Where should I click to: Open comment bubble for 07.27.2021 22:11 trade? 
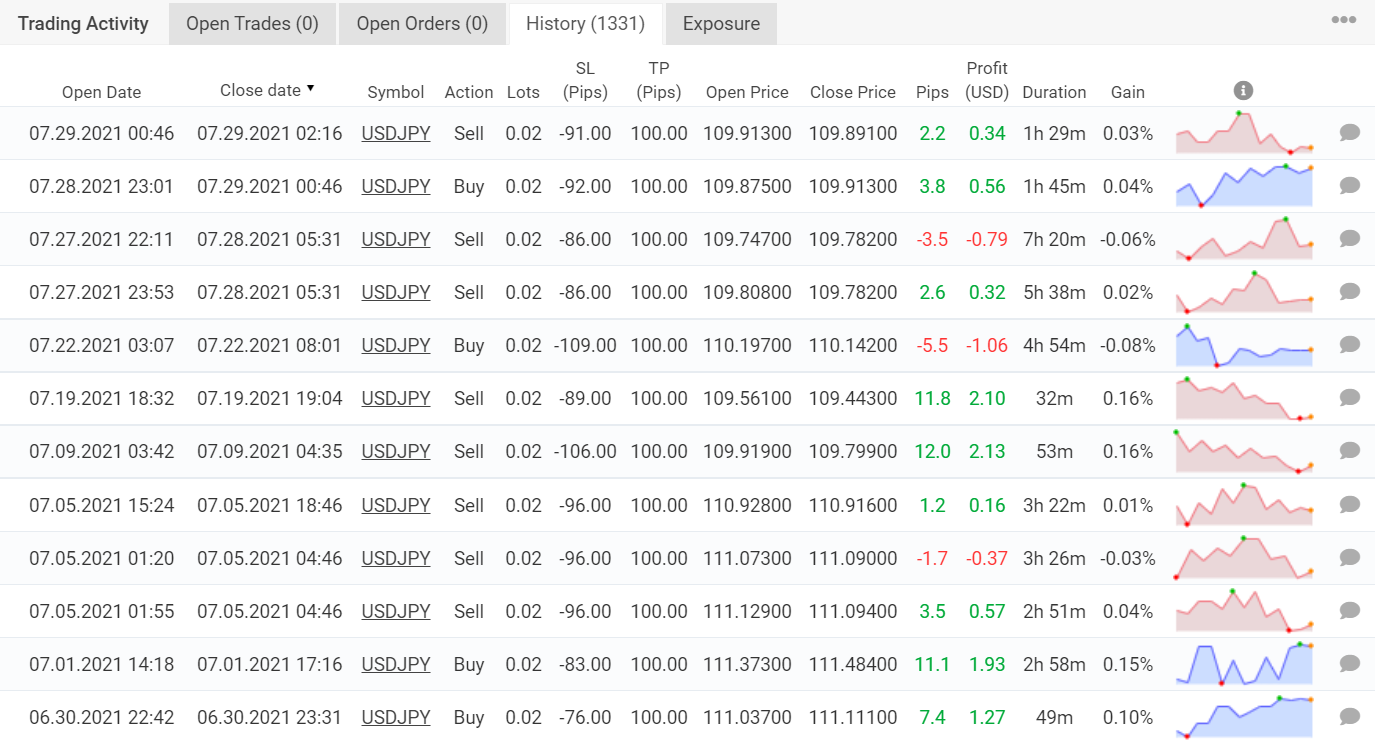(x=1349, y=239)
